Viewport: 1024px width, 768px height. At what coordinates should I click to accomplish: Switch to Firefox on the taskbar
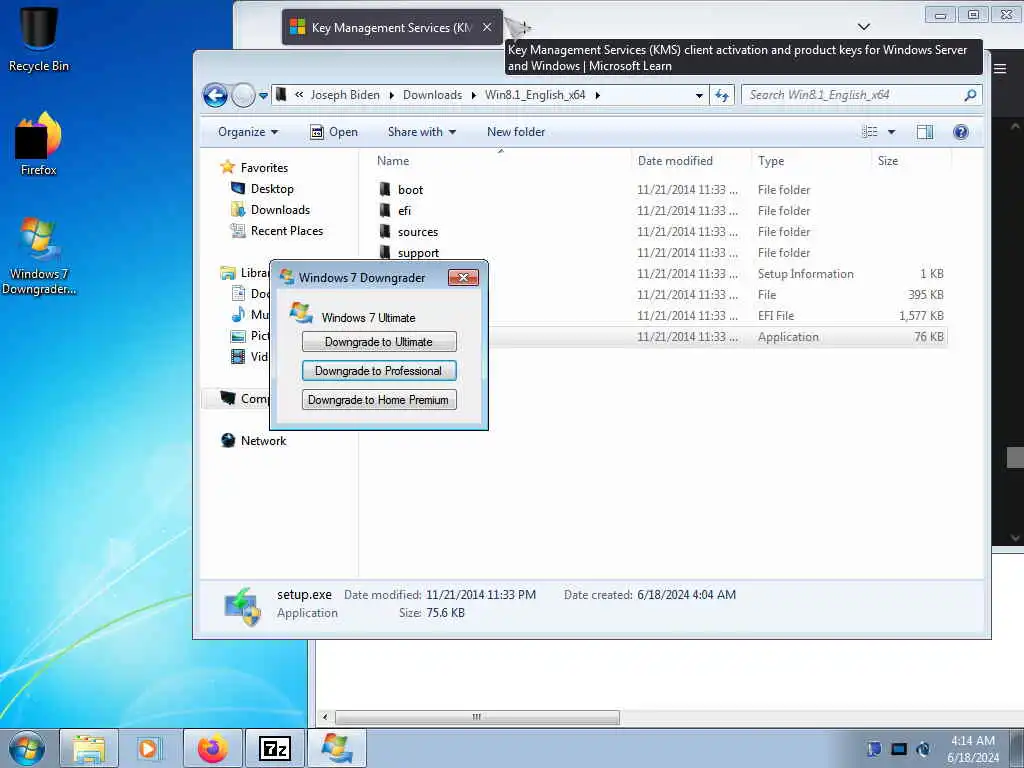[x=212, y=748]
